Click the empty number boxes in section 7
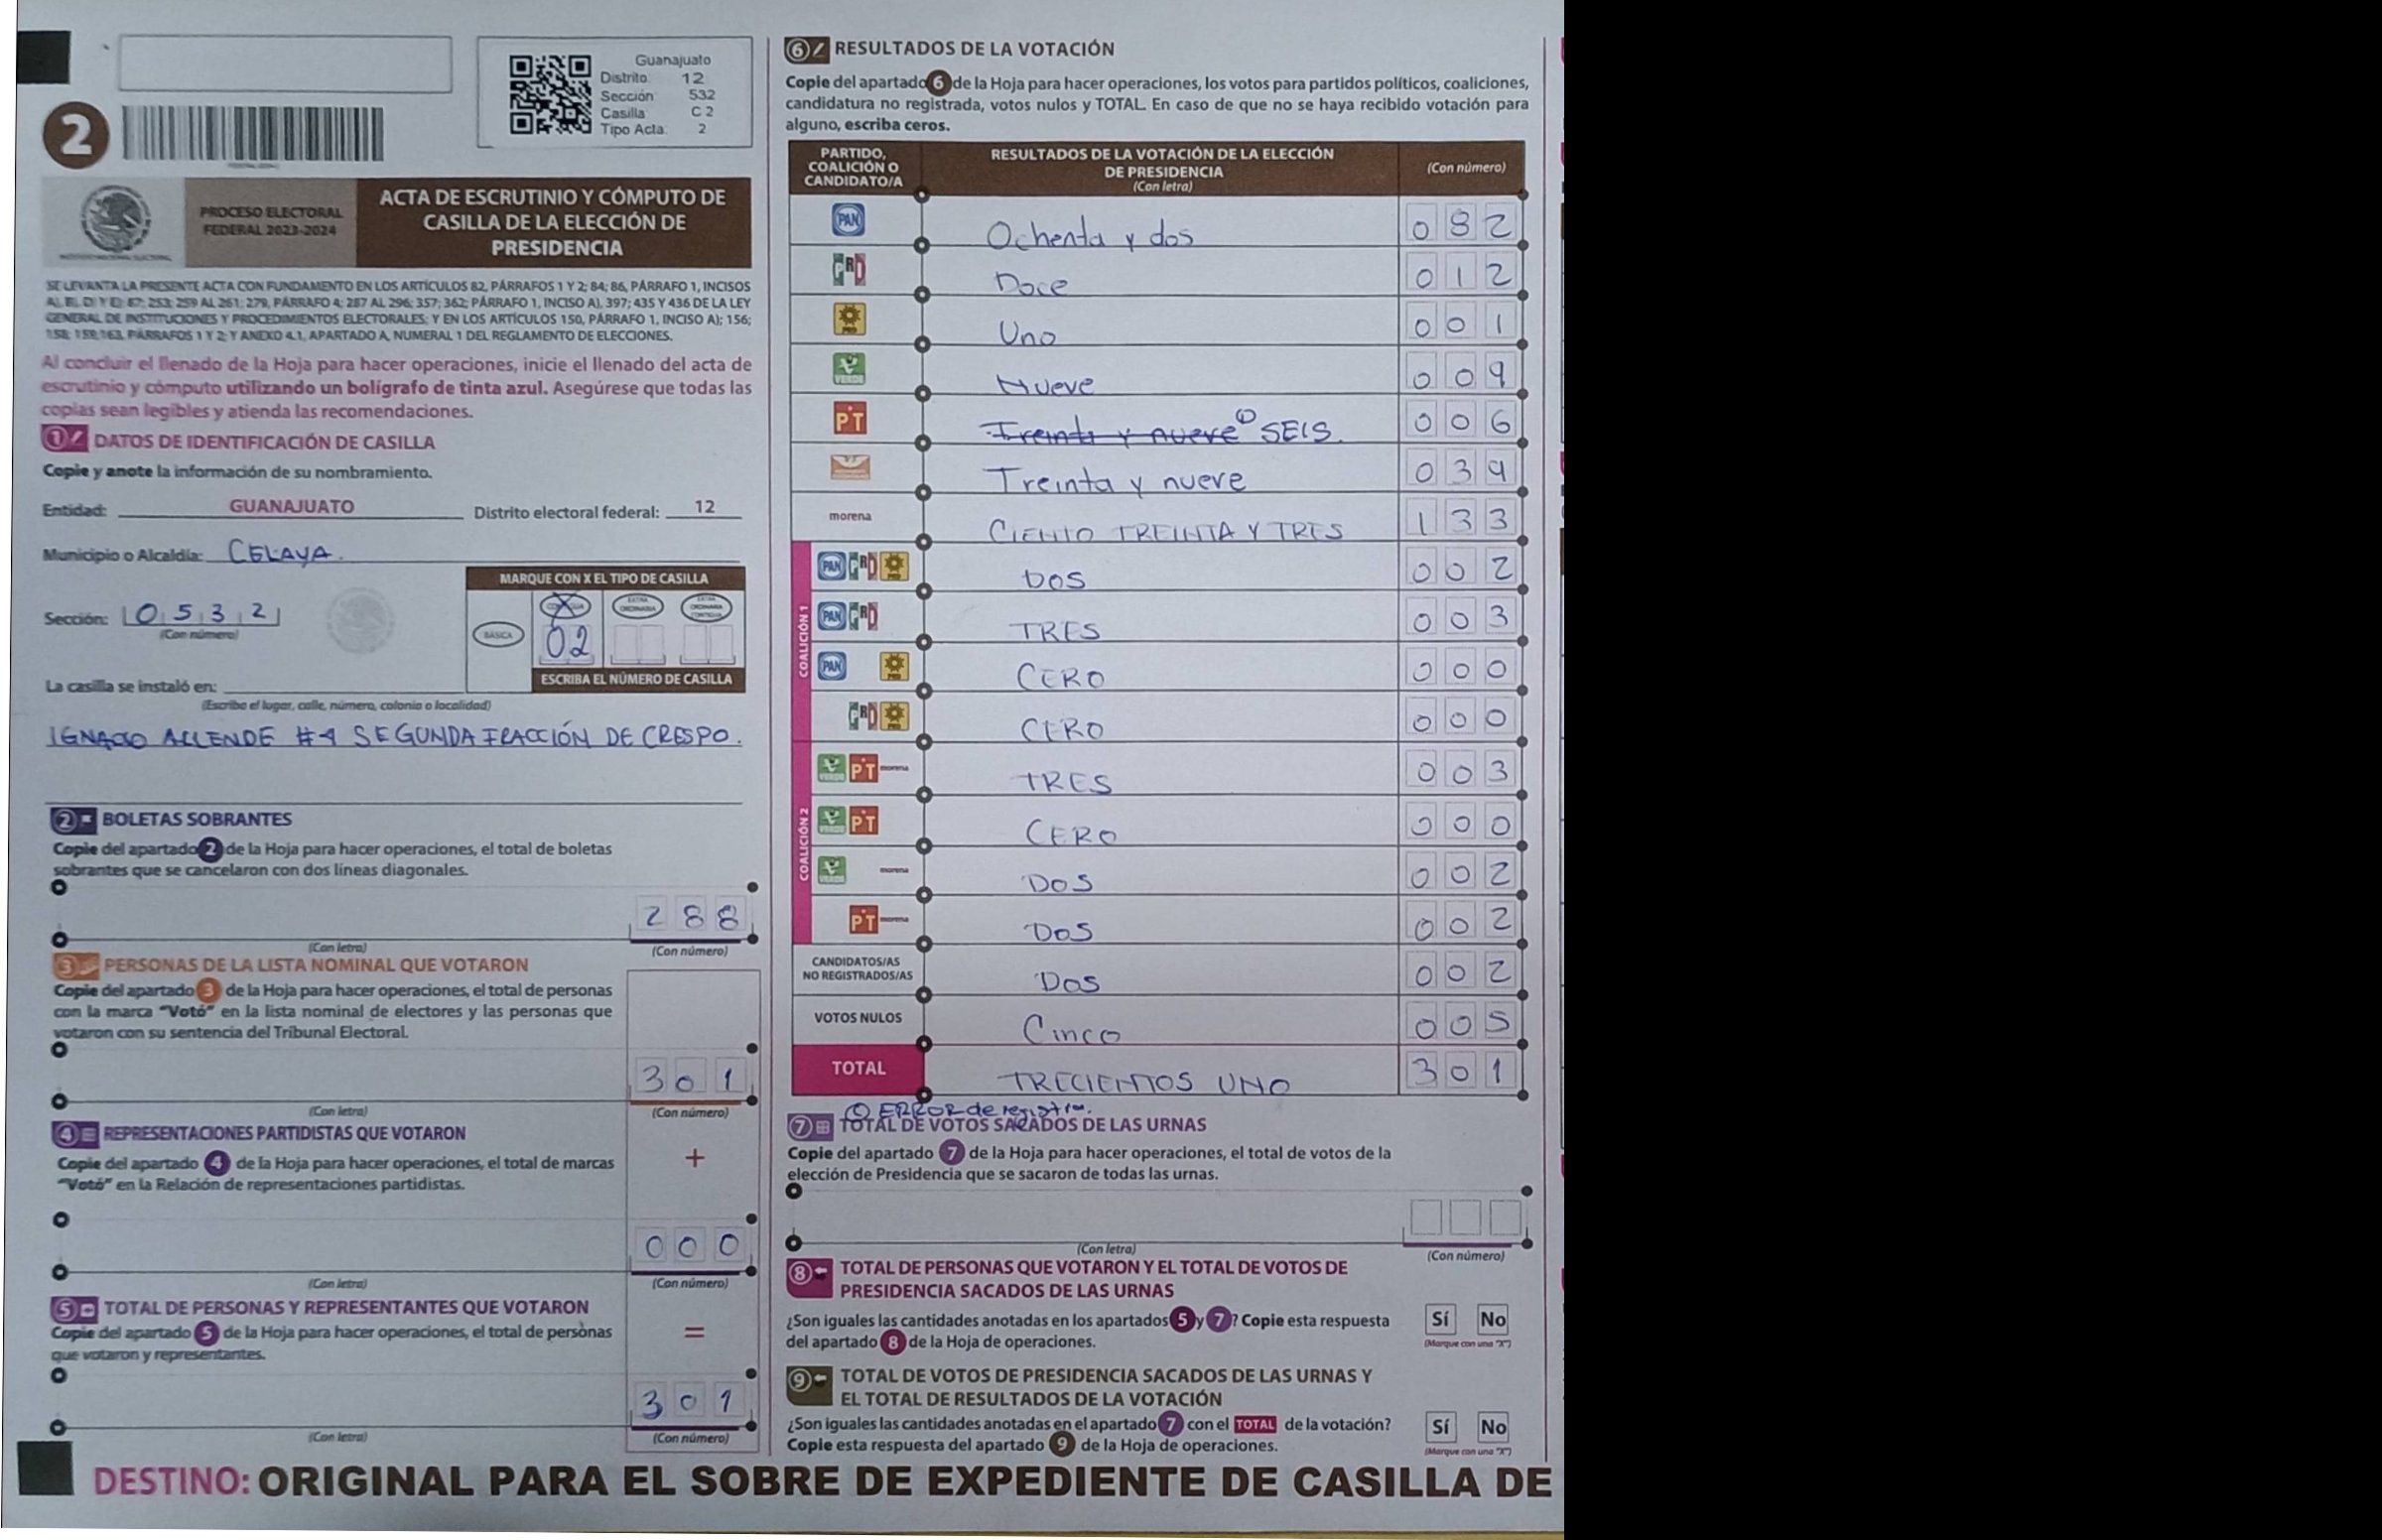Screen dimensions: 2382x1540 [x=1465, y=1218]
